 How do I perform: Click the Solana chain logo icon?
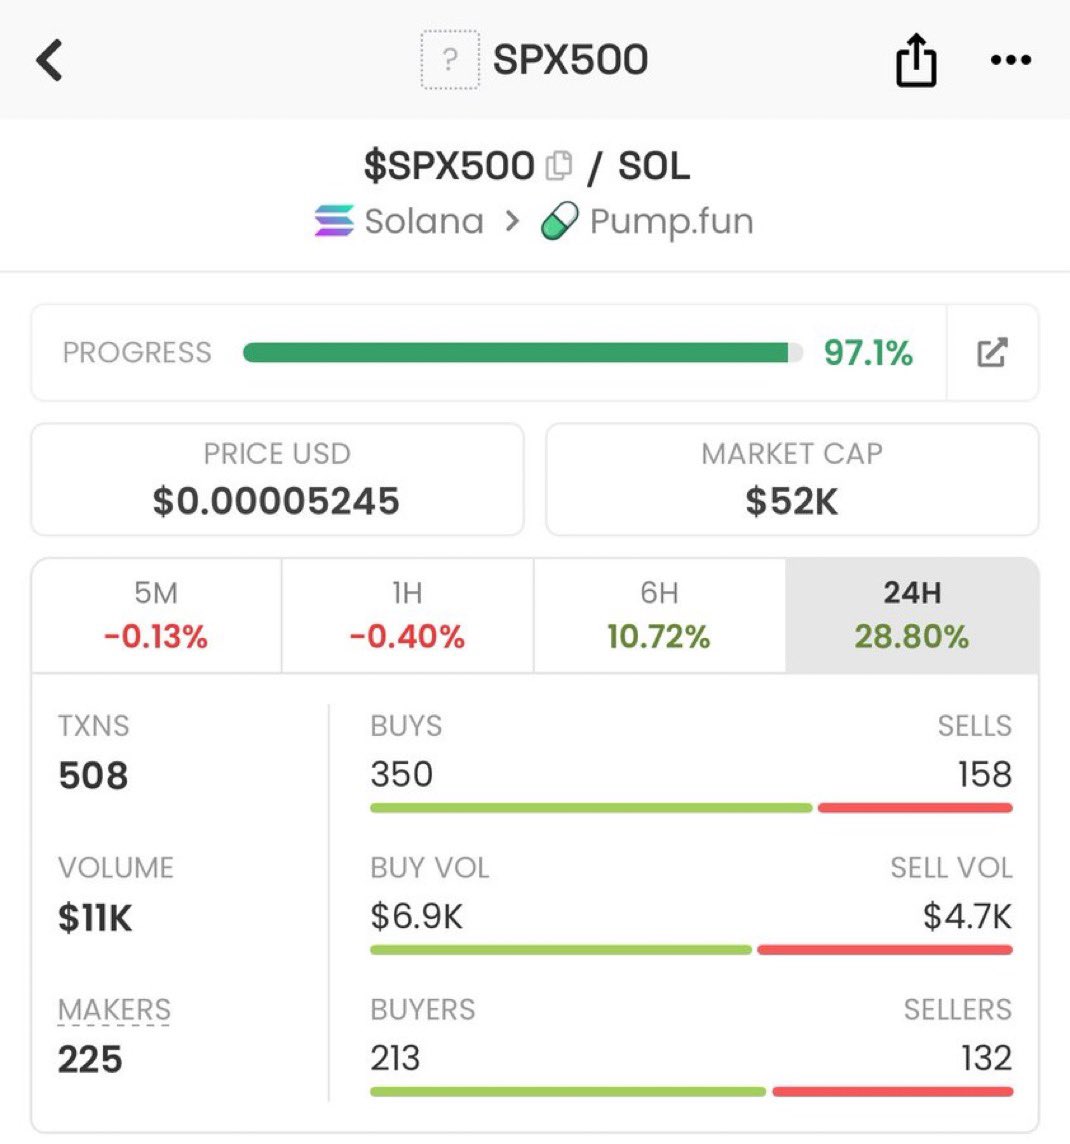[x=334, y=220]
